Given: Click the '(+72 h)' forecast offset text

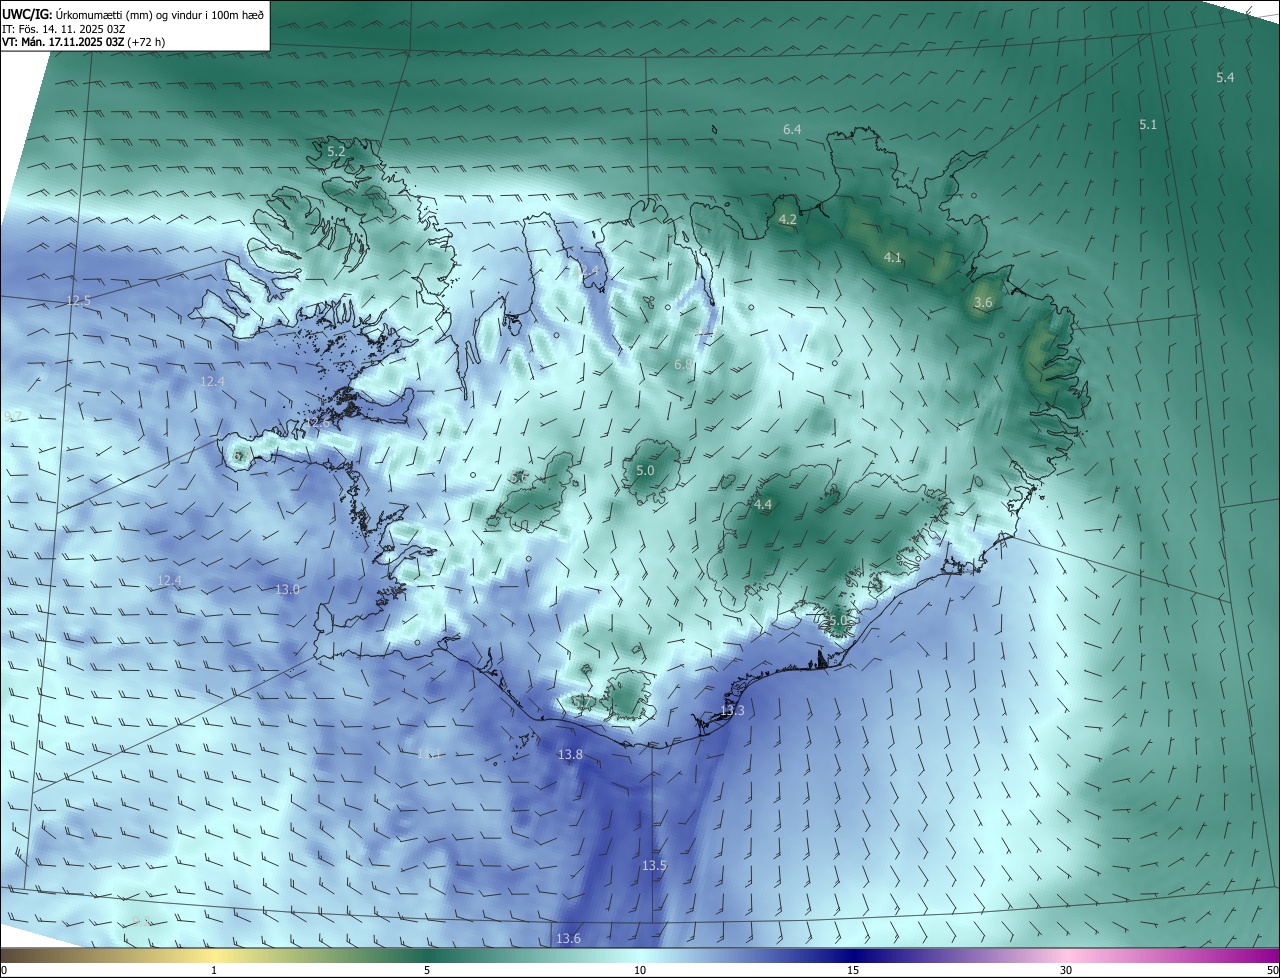Looking at the screenshot, I should coord(146,42).
